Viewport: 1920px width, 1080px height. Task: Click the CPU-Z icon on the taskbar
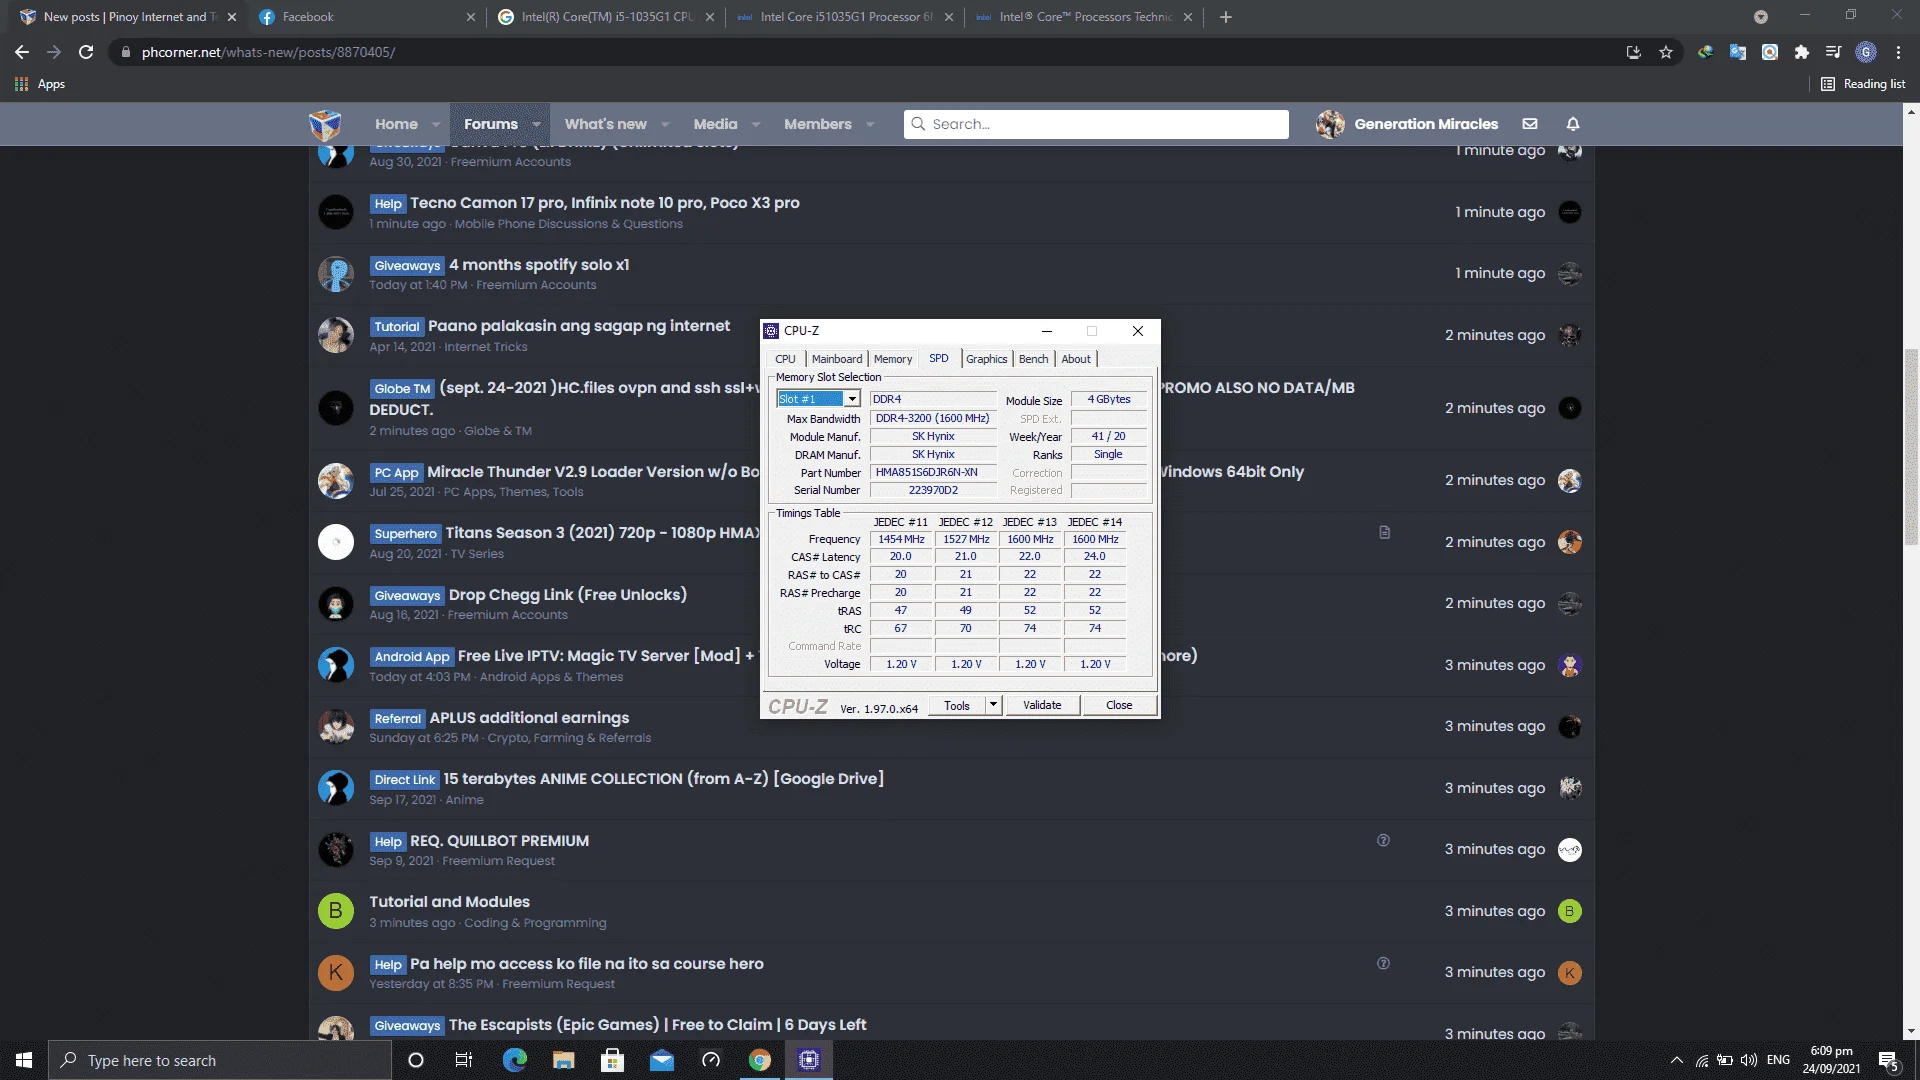[809, 1060]
